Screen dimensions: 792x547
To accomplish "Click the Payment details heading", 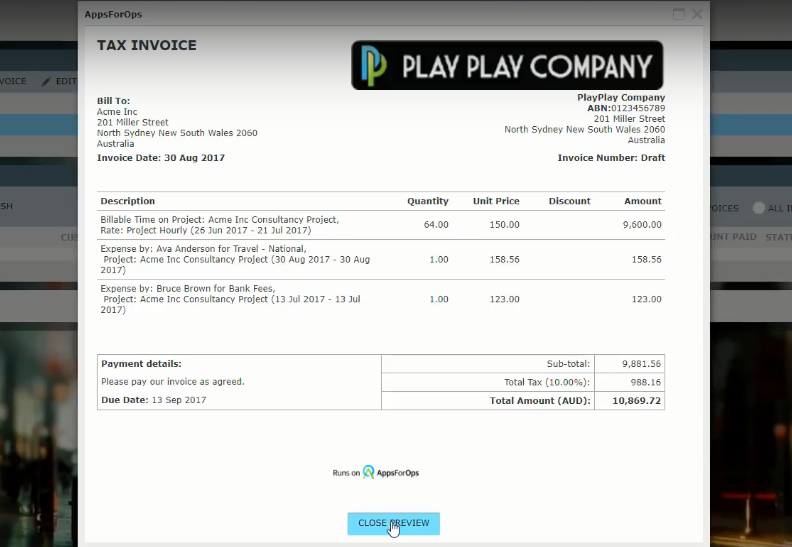I will click(141, 364).
